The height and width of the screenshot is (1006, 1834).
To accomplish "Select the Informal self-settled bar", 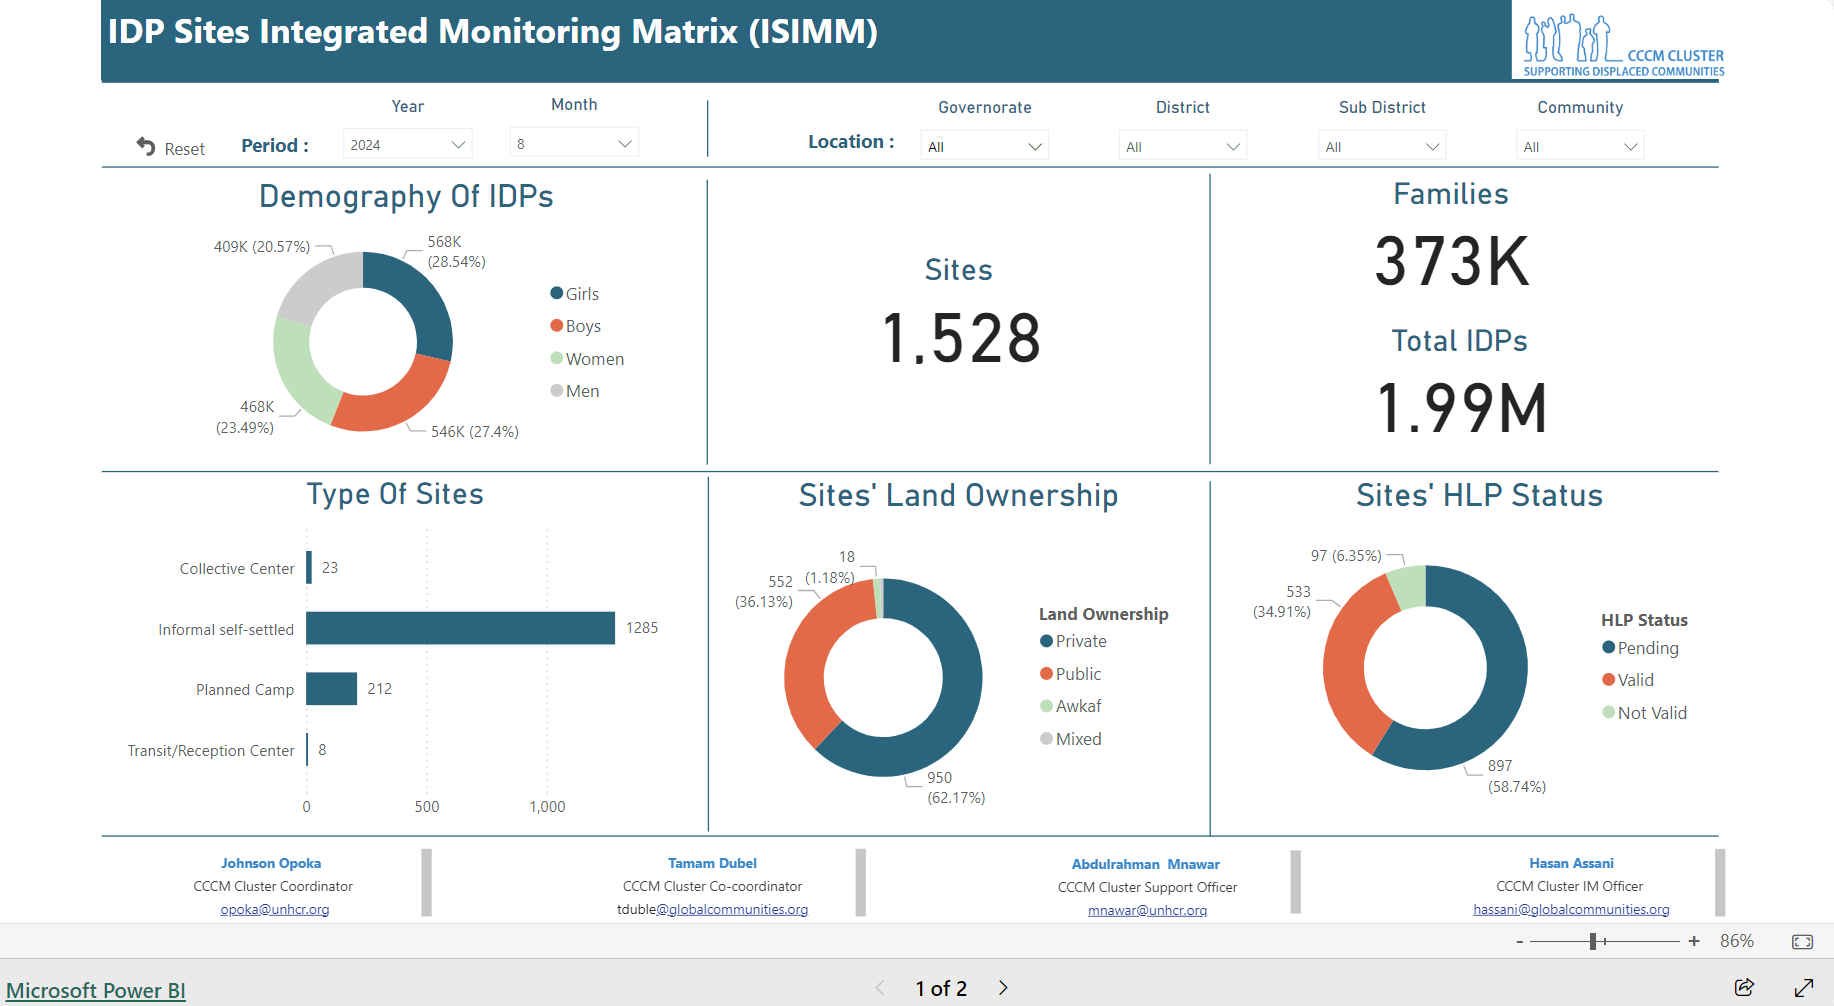I will click(x=460, y=628).
